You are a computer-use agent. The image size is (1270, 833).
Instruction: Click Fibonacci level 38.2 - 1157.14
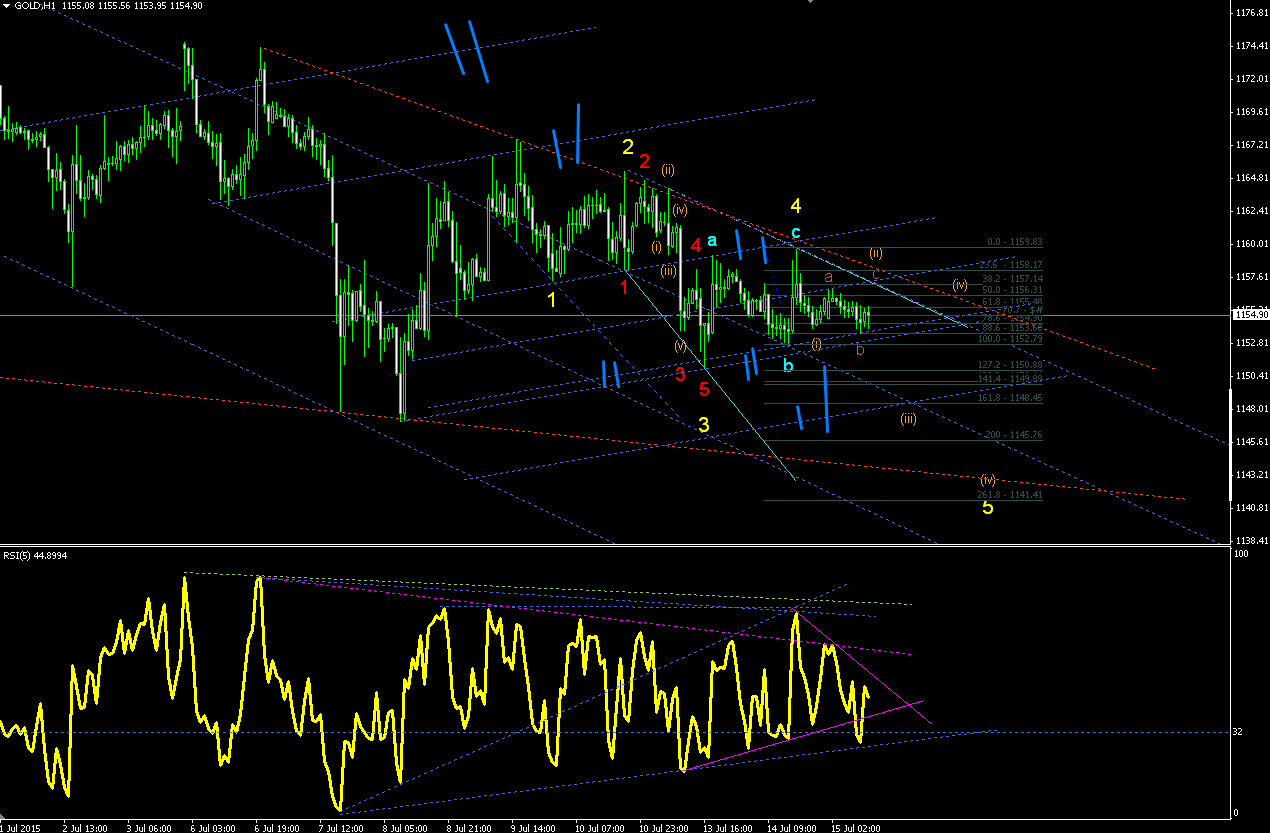point(1015,278)
